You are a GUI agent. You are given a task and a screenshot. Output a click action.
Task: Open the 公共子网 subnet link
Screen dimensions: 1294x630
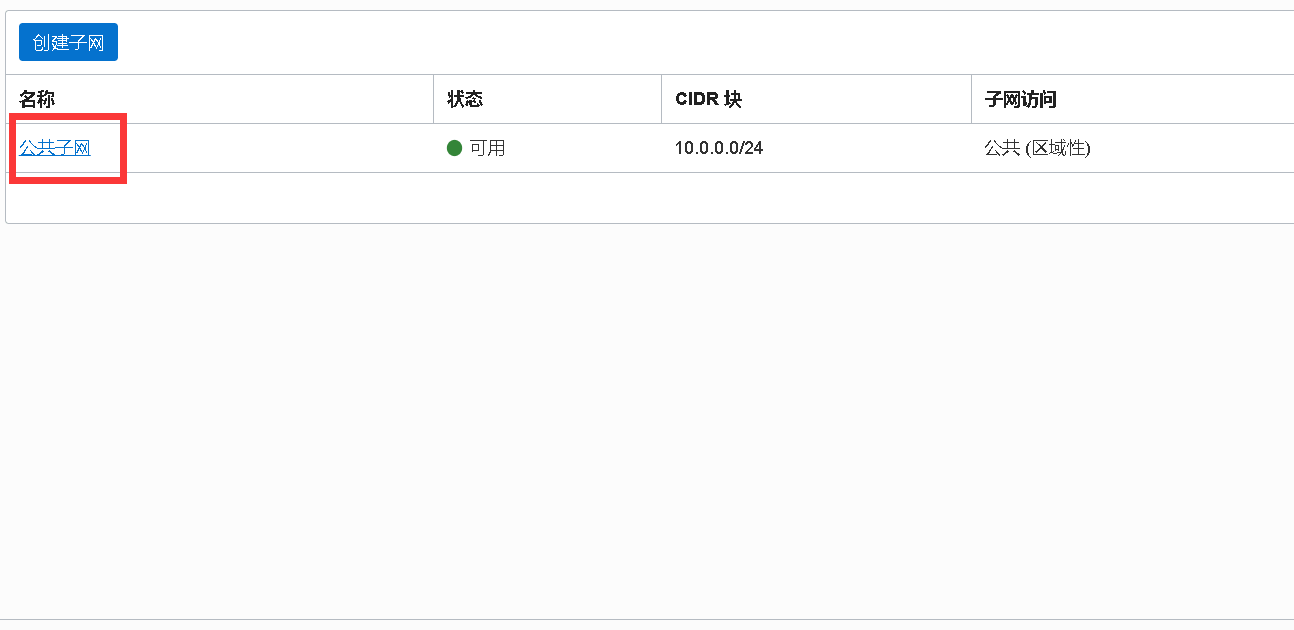[54, 147]
